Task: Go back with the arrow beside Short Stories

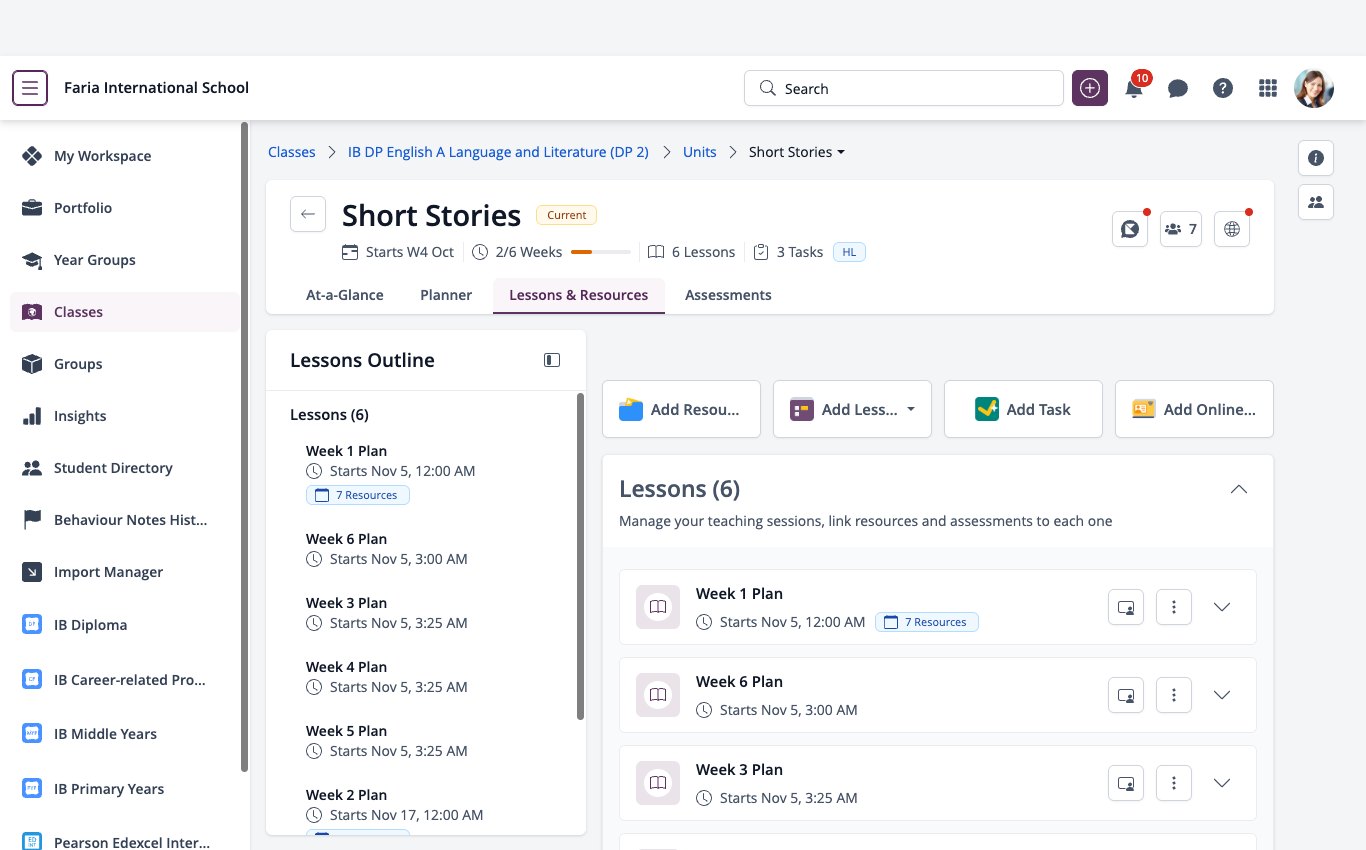Action: pyautogui.click(x=308, y=214)
